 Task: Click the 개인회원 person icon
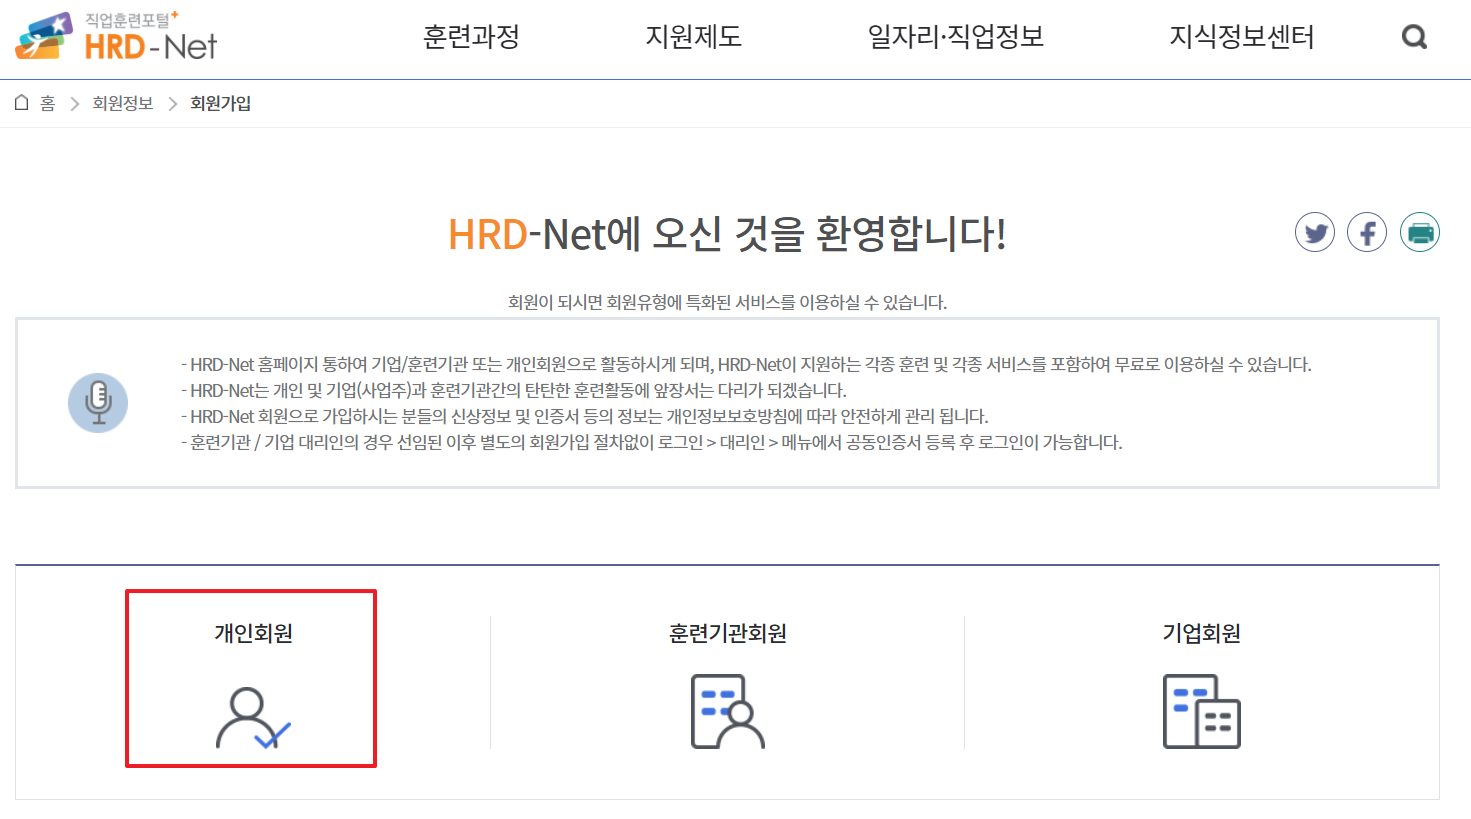[253, 717]
